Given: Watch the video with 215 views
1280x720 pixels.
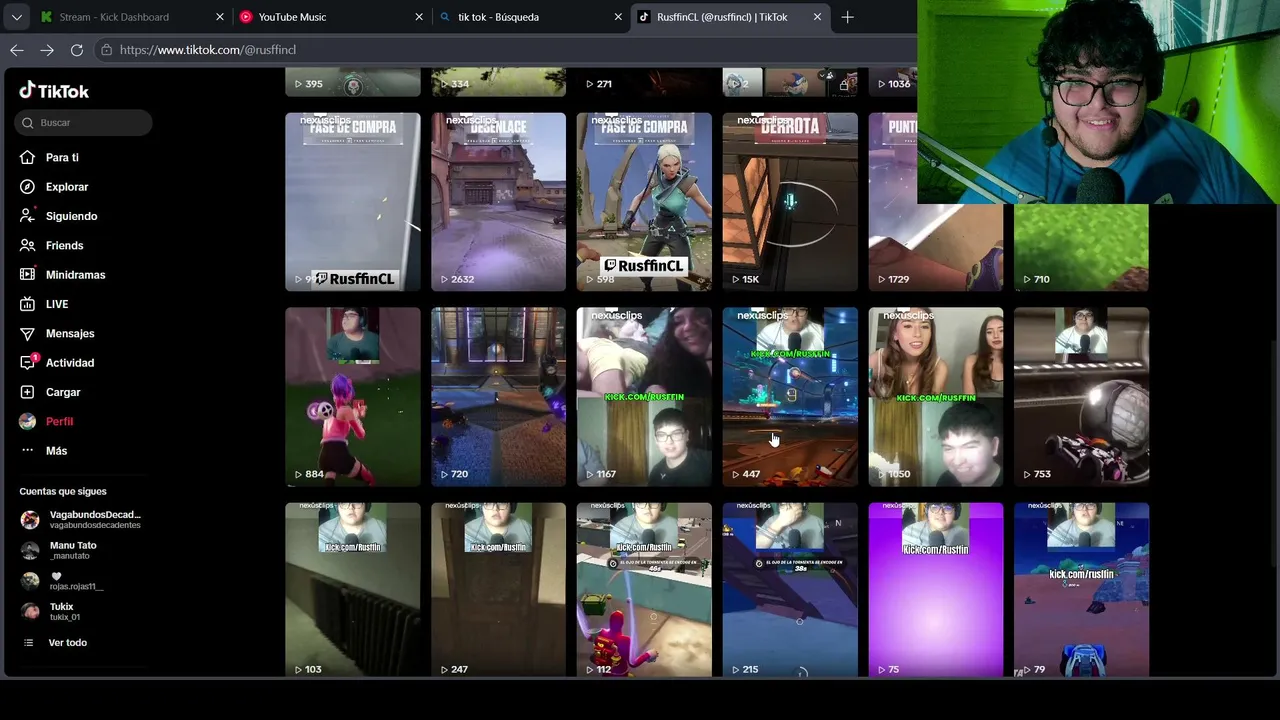Looking at the screenshot, I should click(x=790, y=590).
